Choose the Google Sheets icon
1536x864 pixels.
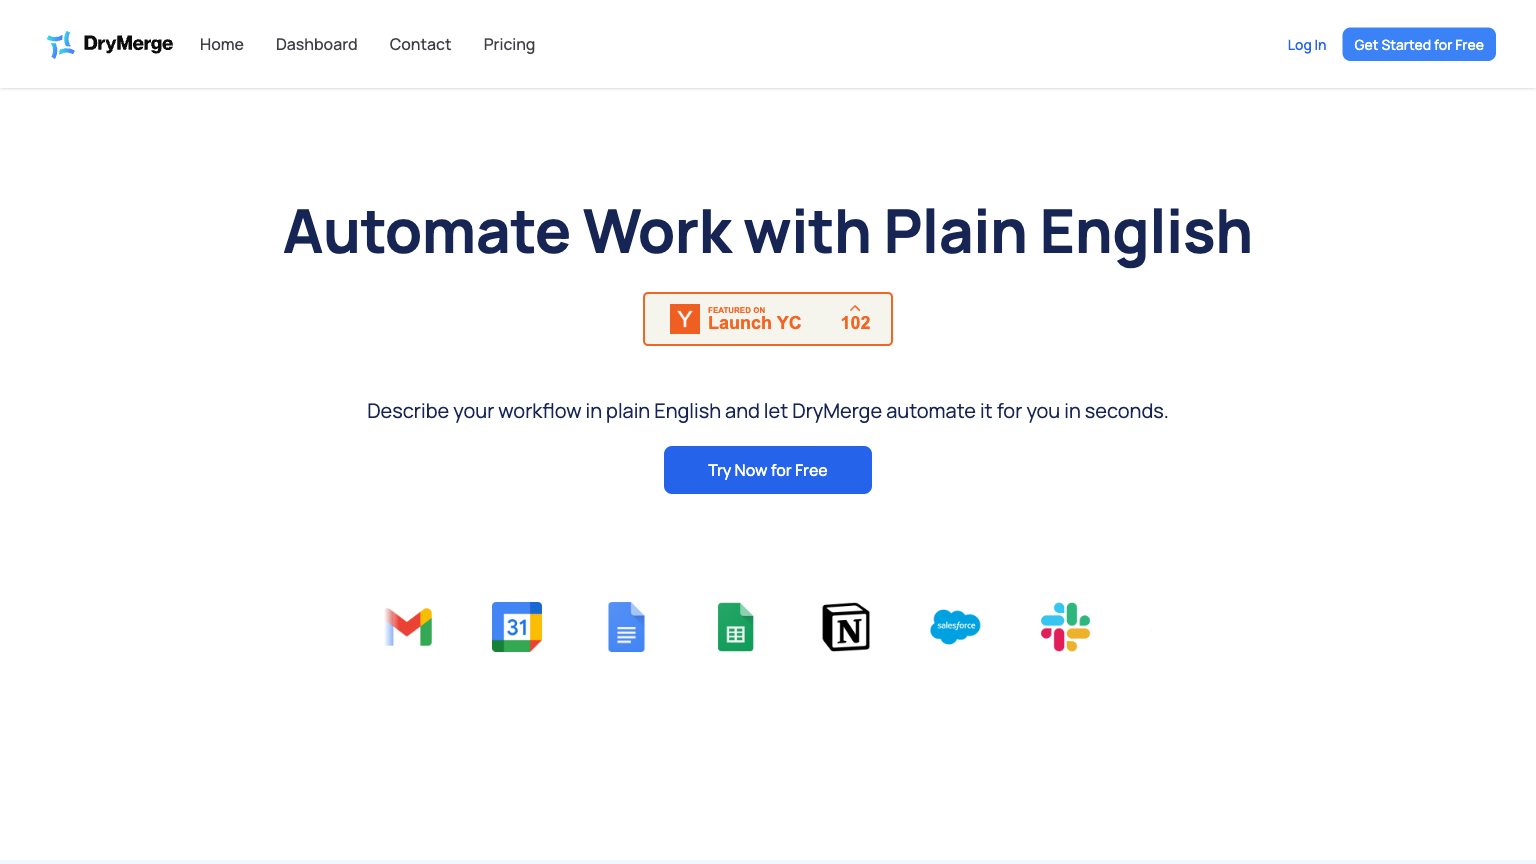(x=735, y=627)
